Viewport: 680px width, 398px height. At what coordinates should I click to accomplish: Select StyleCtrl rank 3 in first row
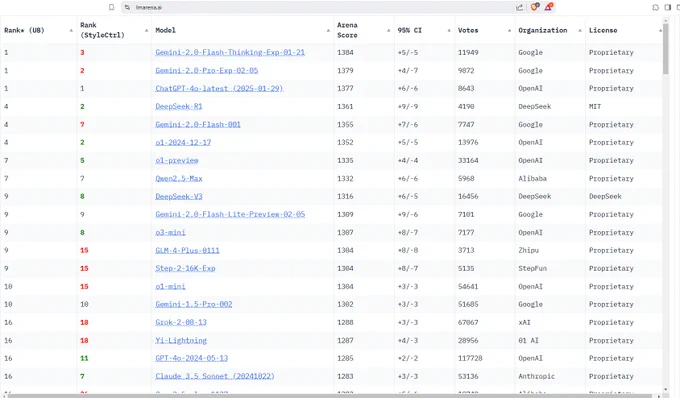tap(82, 52)
